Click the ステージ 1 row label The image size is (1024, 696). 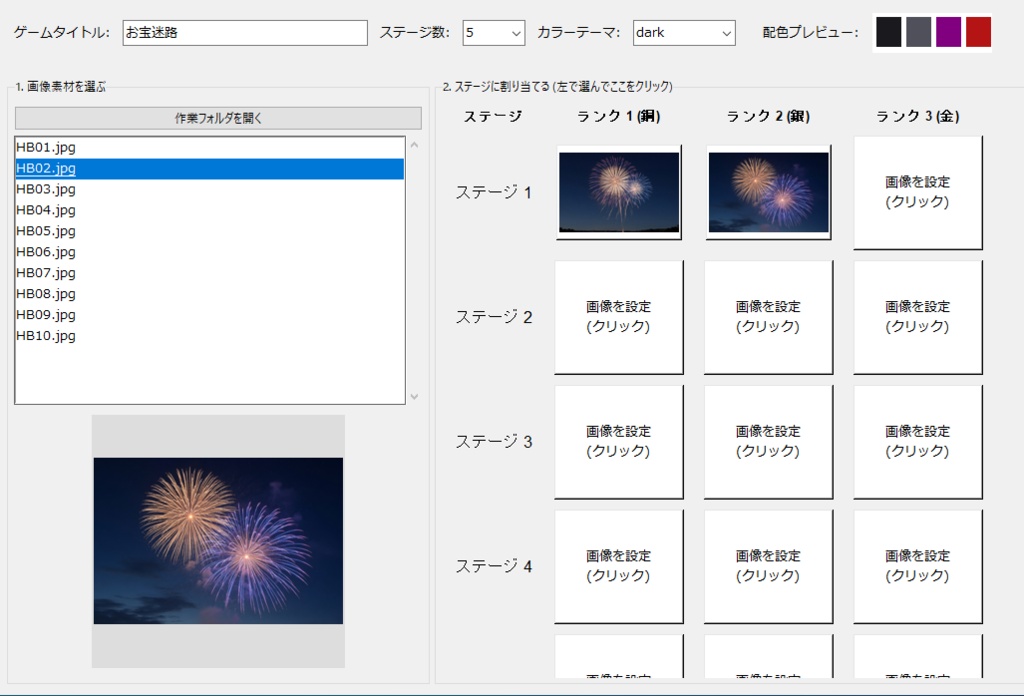pos(494,193)
